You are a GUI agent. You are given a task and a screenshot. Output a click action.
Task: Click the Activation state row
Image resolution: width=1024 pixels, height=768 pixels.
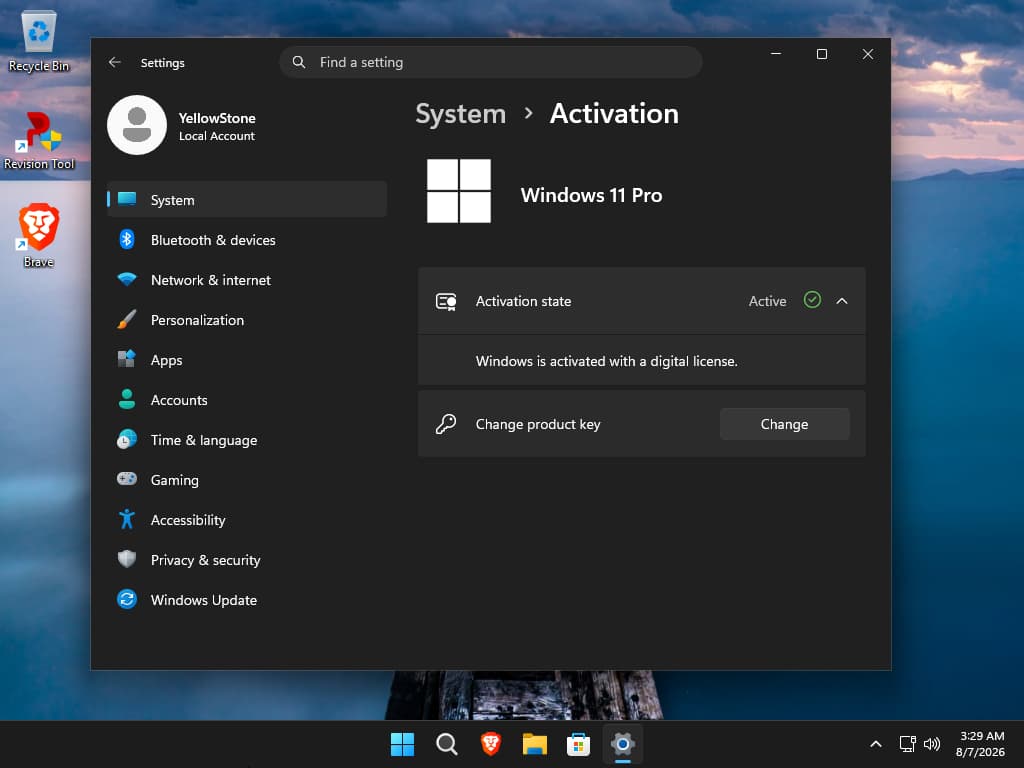click(x=641, y=300)
